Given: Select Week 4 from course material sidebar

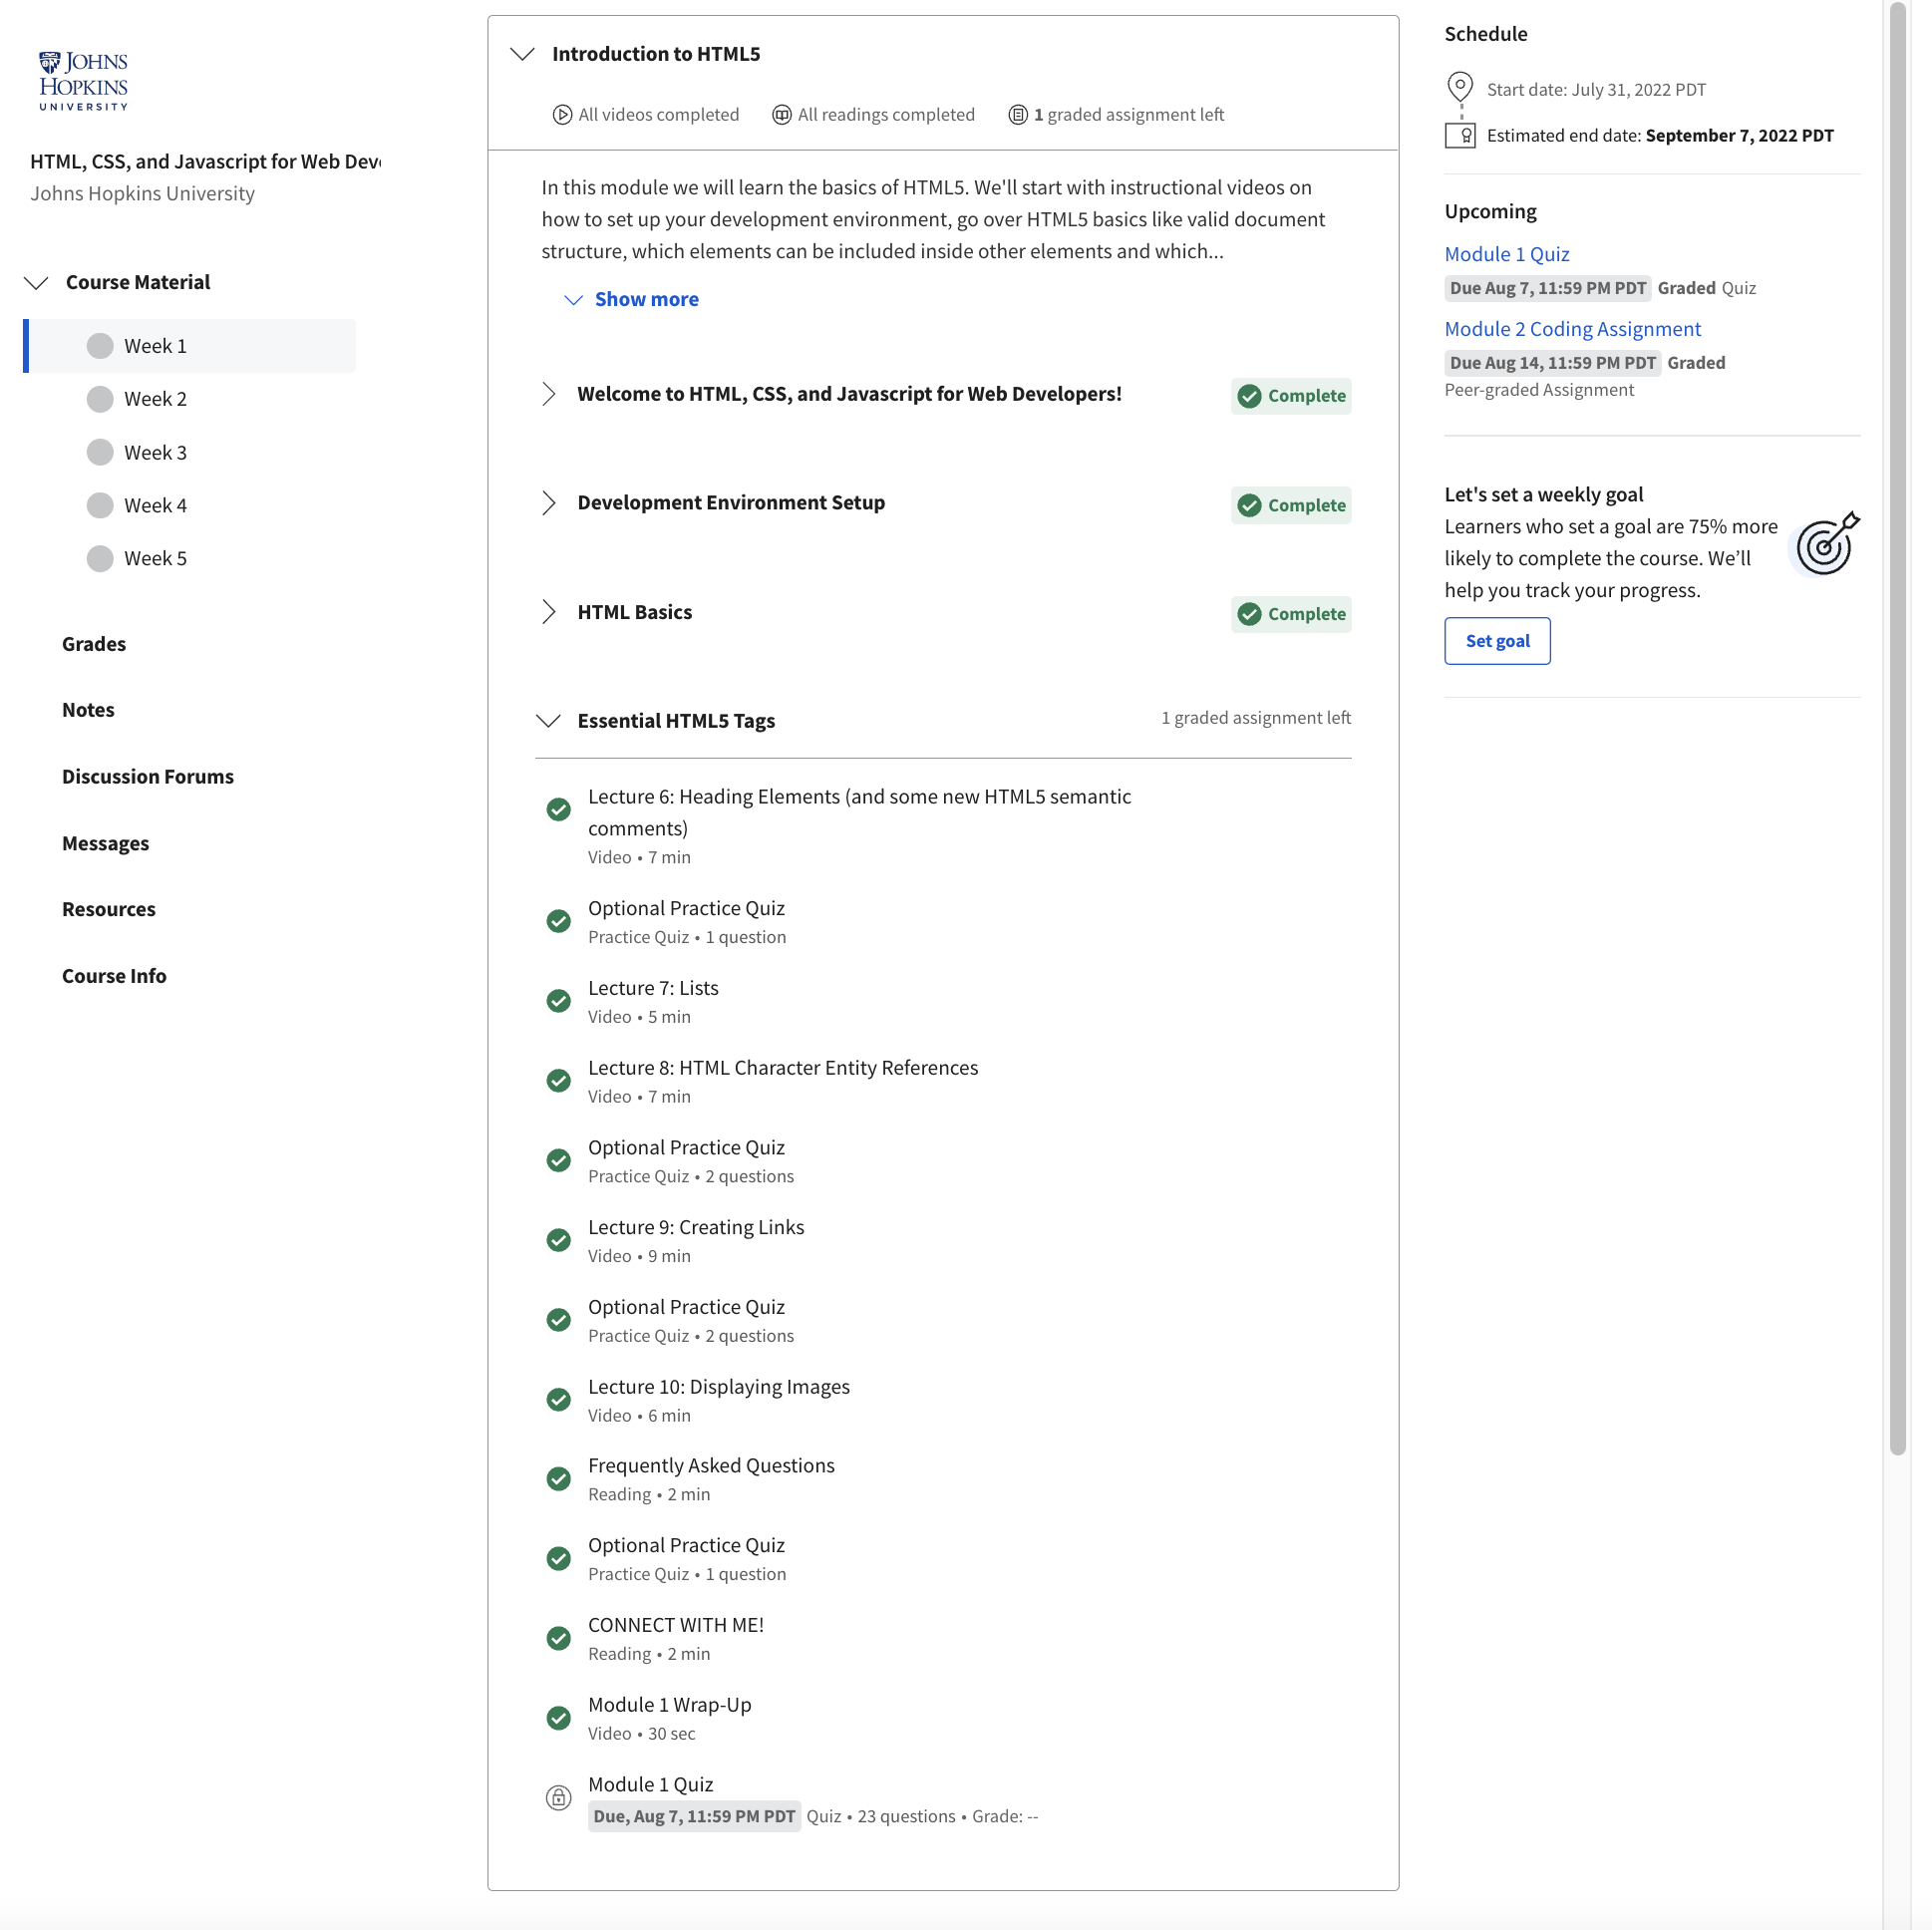Looking at the screenshot, I should click(x=158, y=505).
